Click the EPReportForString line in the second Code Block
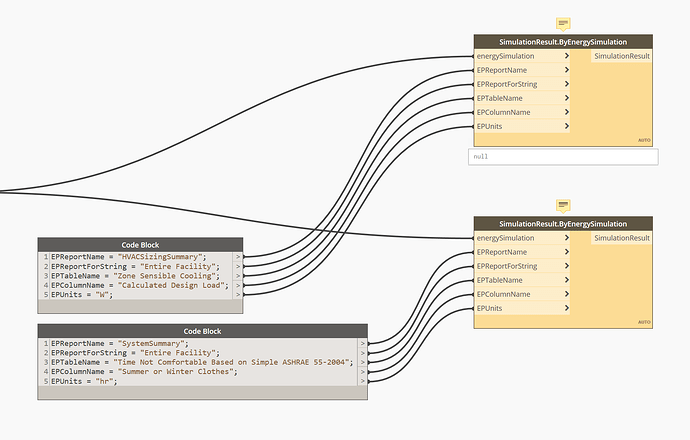 [x=135, y=353]
